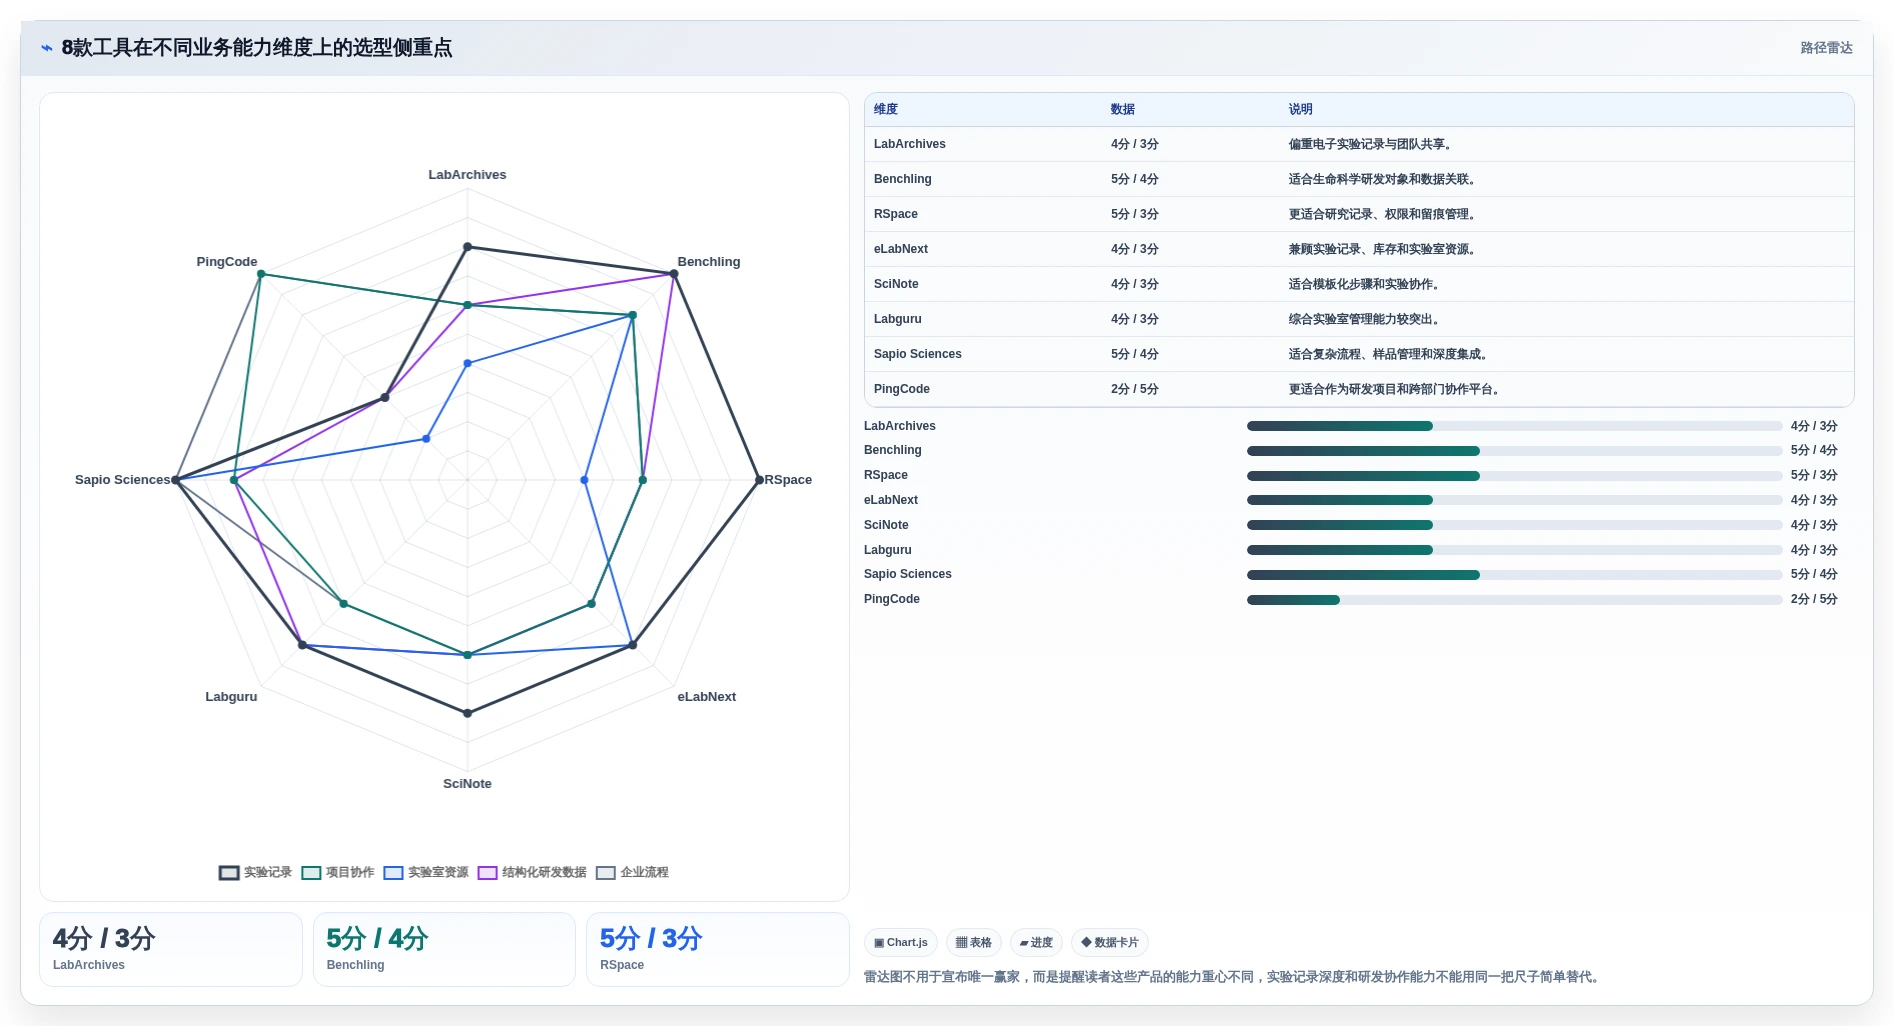The width and height of the screenshot is (1894, 1026).
Task: Click the 2分 / 5分 table cell
Action: pyautogui.click(x=1134, y=389)
